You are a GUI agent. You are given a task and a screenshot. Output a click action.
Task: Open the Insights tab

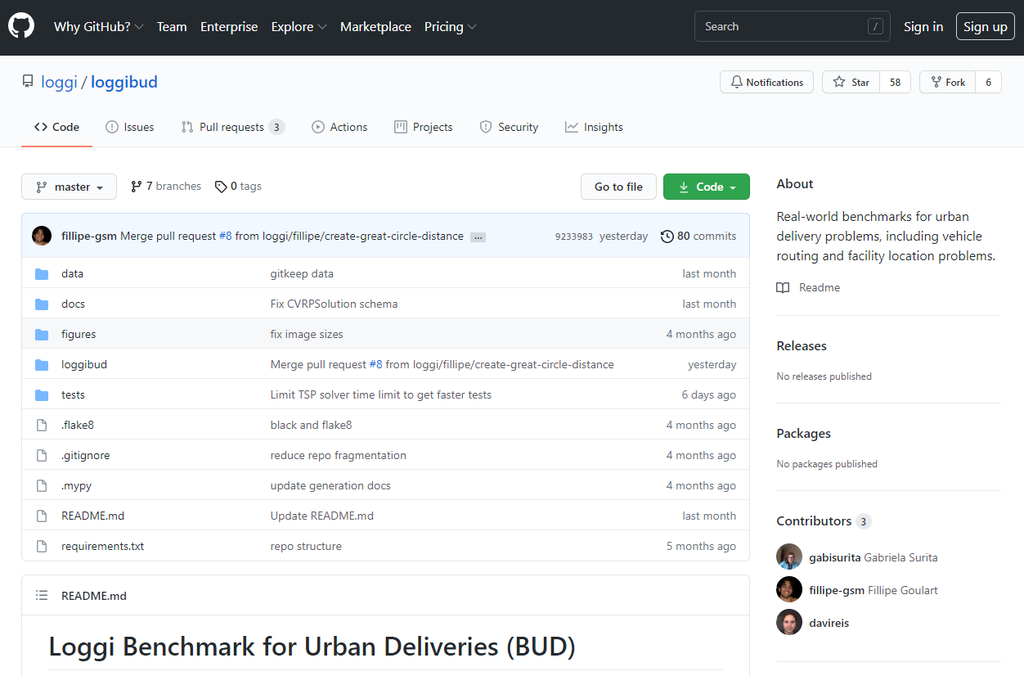594,127
